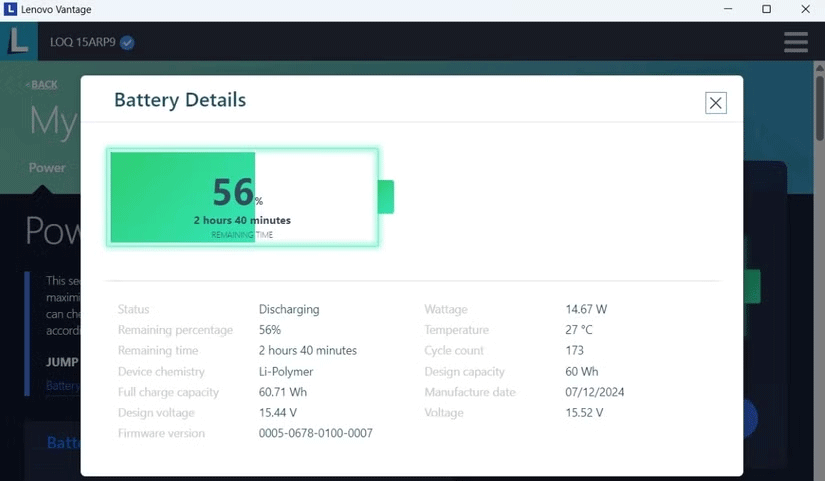Click the LOQ 15ARP9 device name
This screenshot has height=481, width=825.
(83, 42)
